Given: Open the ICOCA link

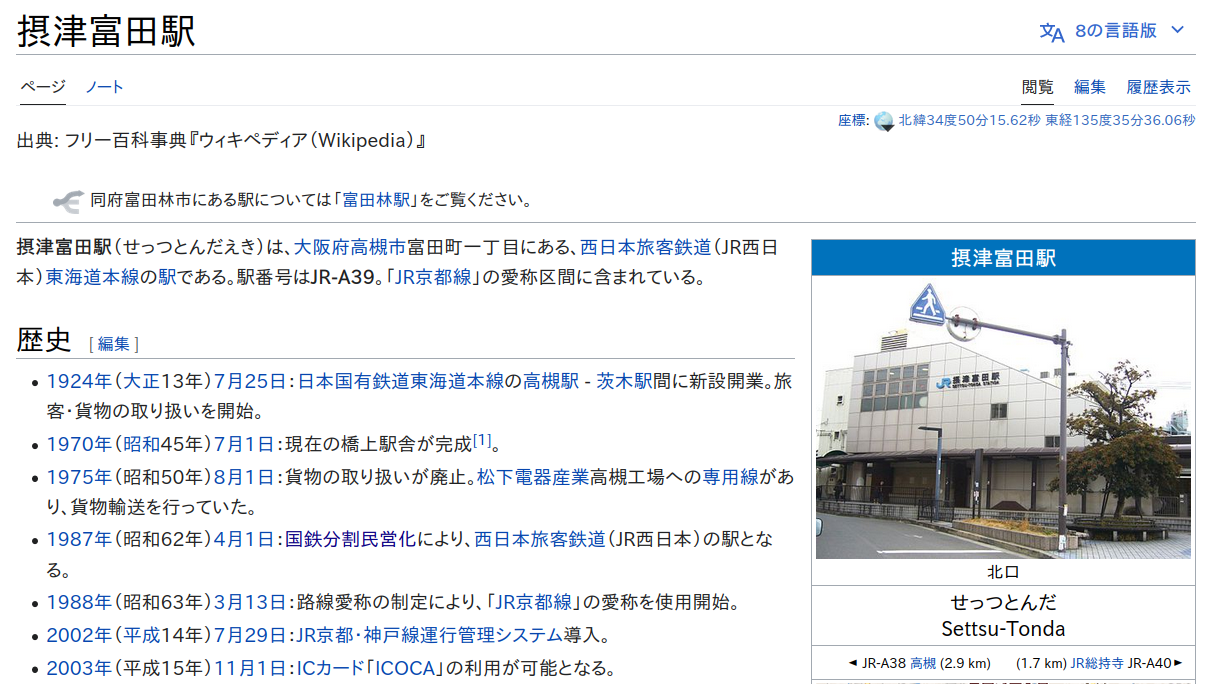Looking at the screenshot, I should coord(404,668).
